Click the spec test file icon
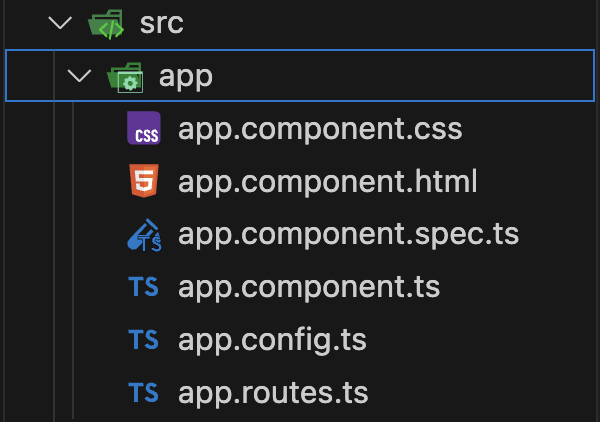The width and height of the screenshot is (600, 422). 144,235
